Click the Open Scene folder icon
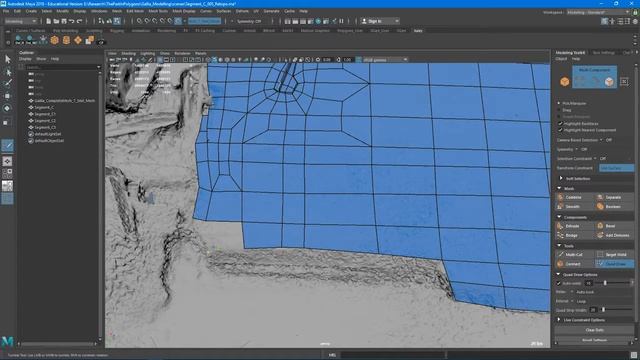The height and width of the screenshot is (360, 640). (56, 21)
